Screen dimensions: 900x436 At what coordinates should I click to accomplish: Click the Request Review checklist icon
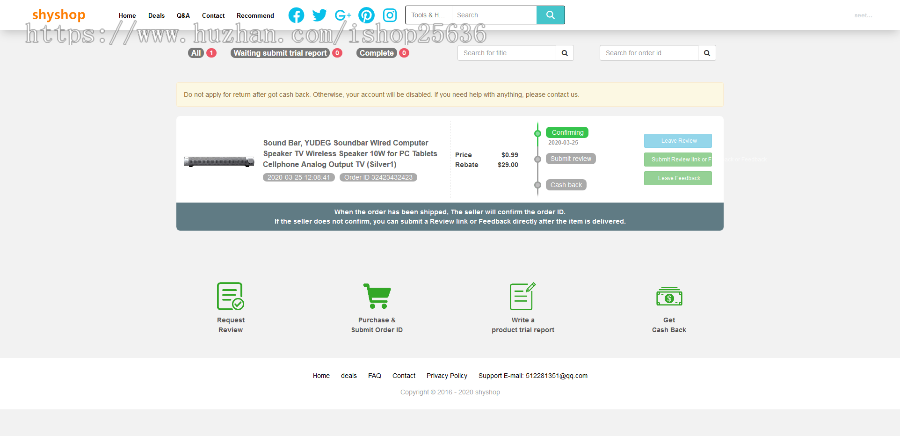coord(231,296)
